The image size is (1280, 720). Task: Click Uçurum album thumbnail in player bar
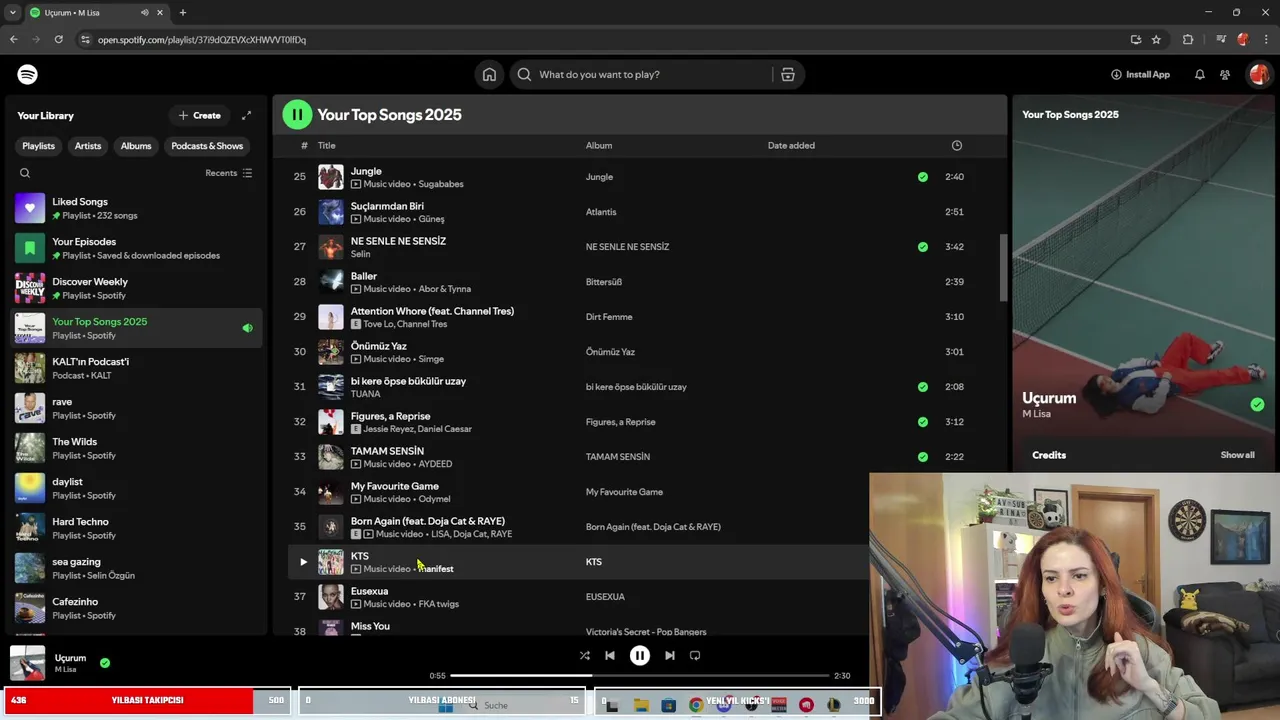28,663
